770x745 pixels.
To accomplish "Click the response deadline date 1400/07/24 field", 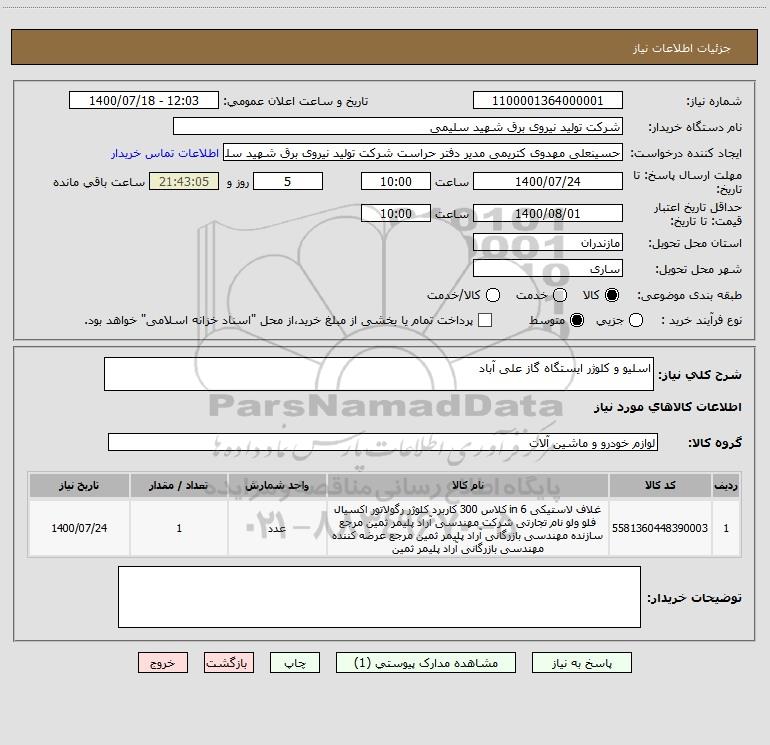I will coord(548,181).
